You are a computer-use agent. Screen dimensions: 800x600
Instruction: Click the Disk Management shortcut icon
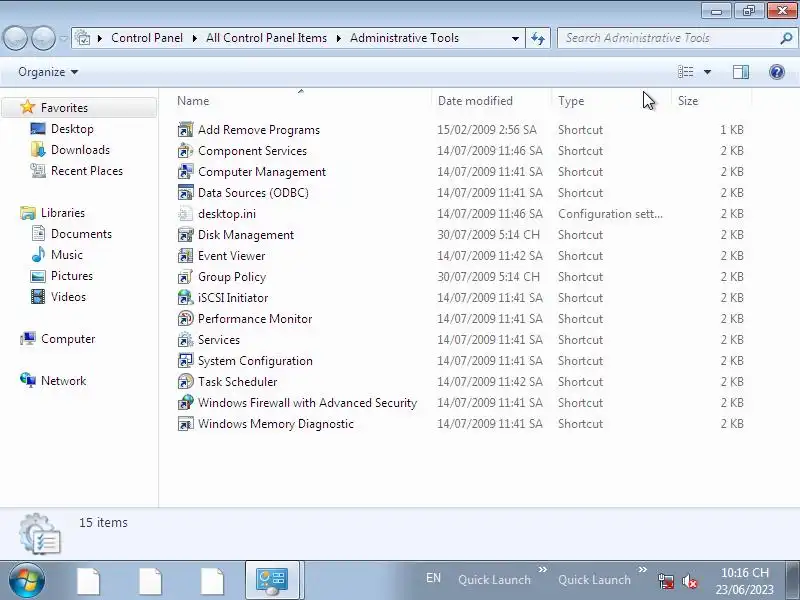185,235
